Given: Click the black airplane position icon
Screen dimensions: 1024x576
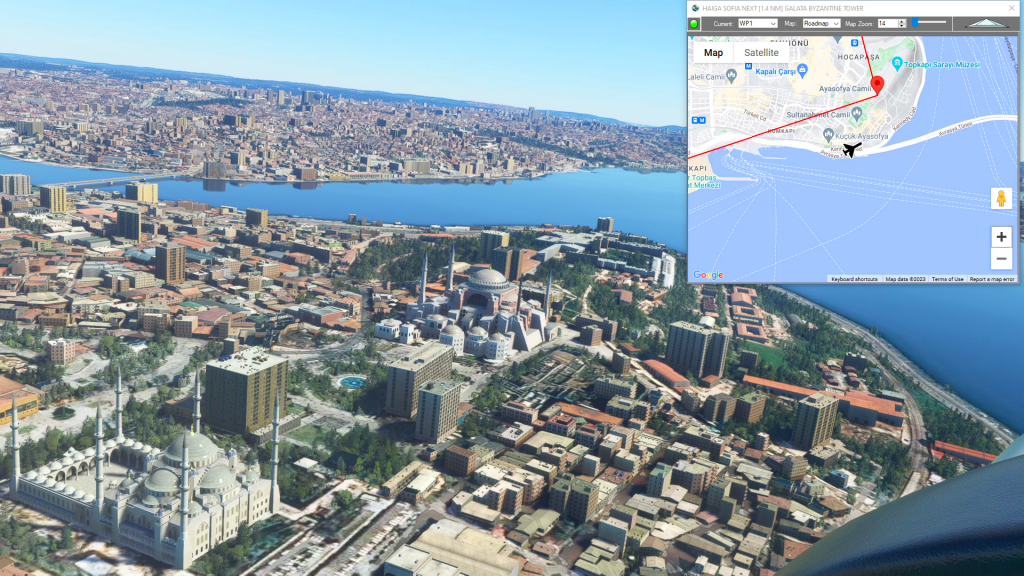Looking at the screenshot, I should pyautogui.click(x=852, y=150).
